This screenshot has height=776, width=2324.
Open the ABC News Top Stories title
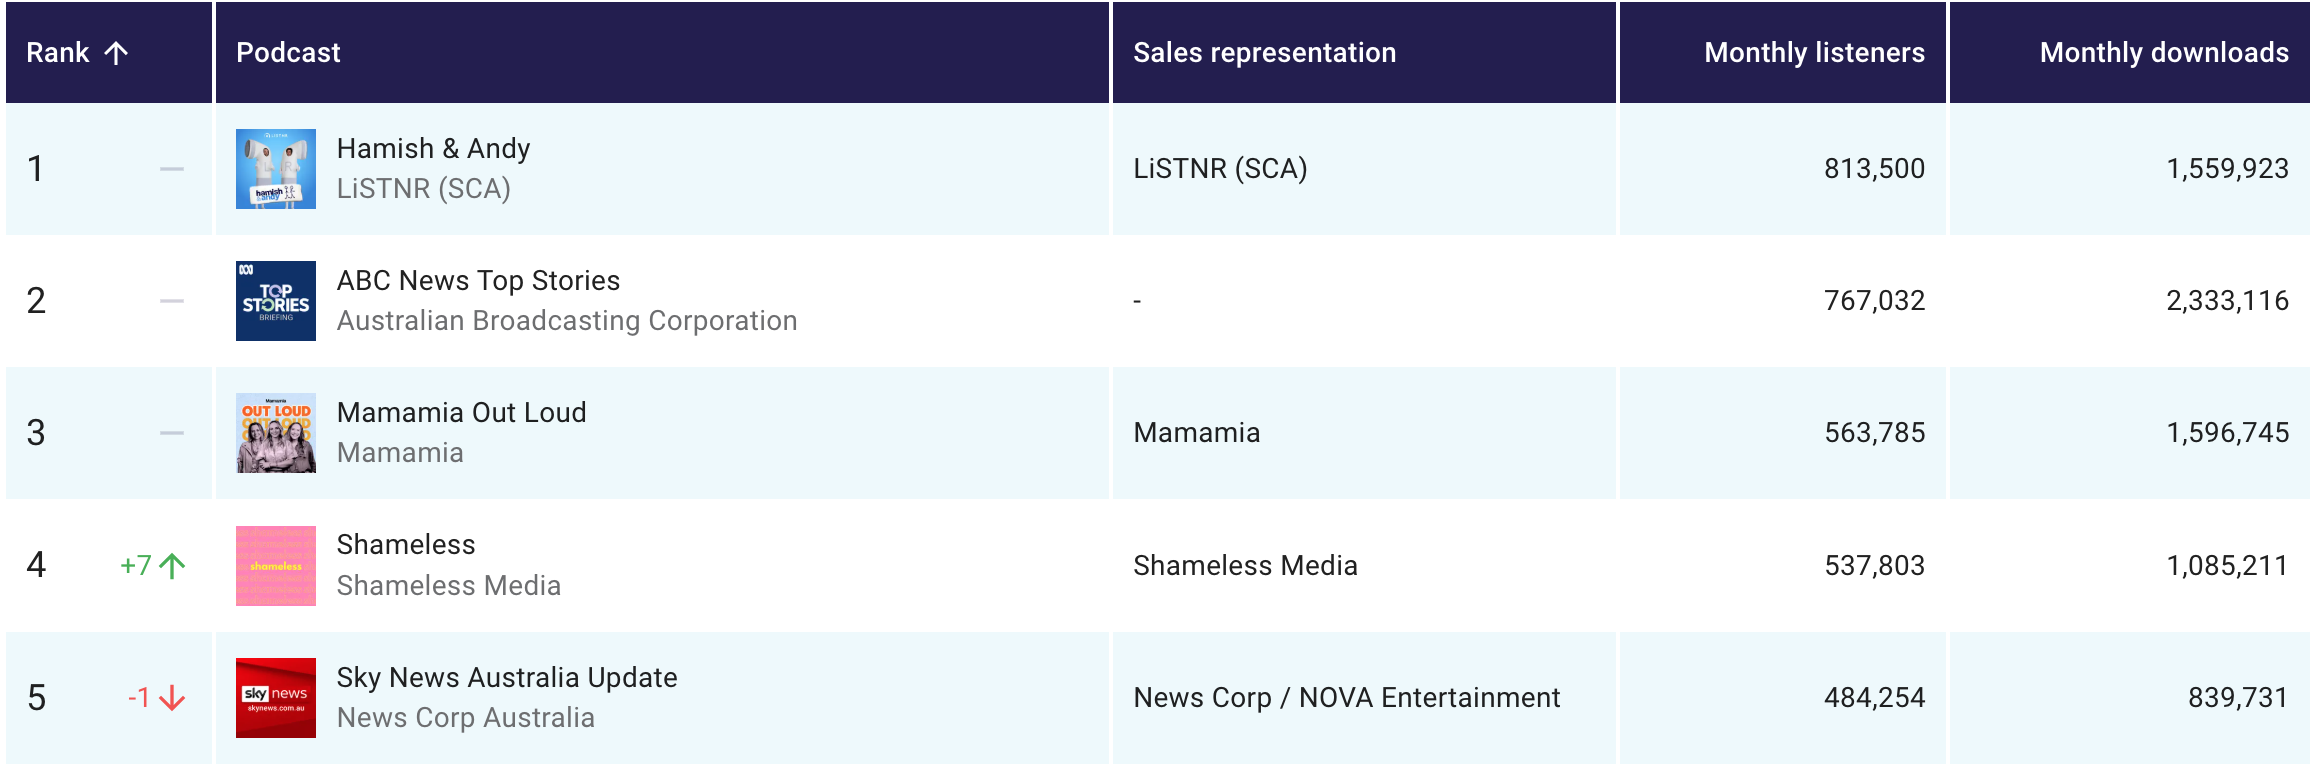pos(478,281)
